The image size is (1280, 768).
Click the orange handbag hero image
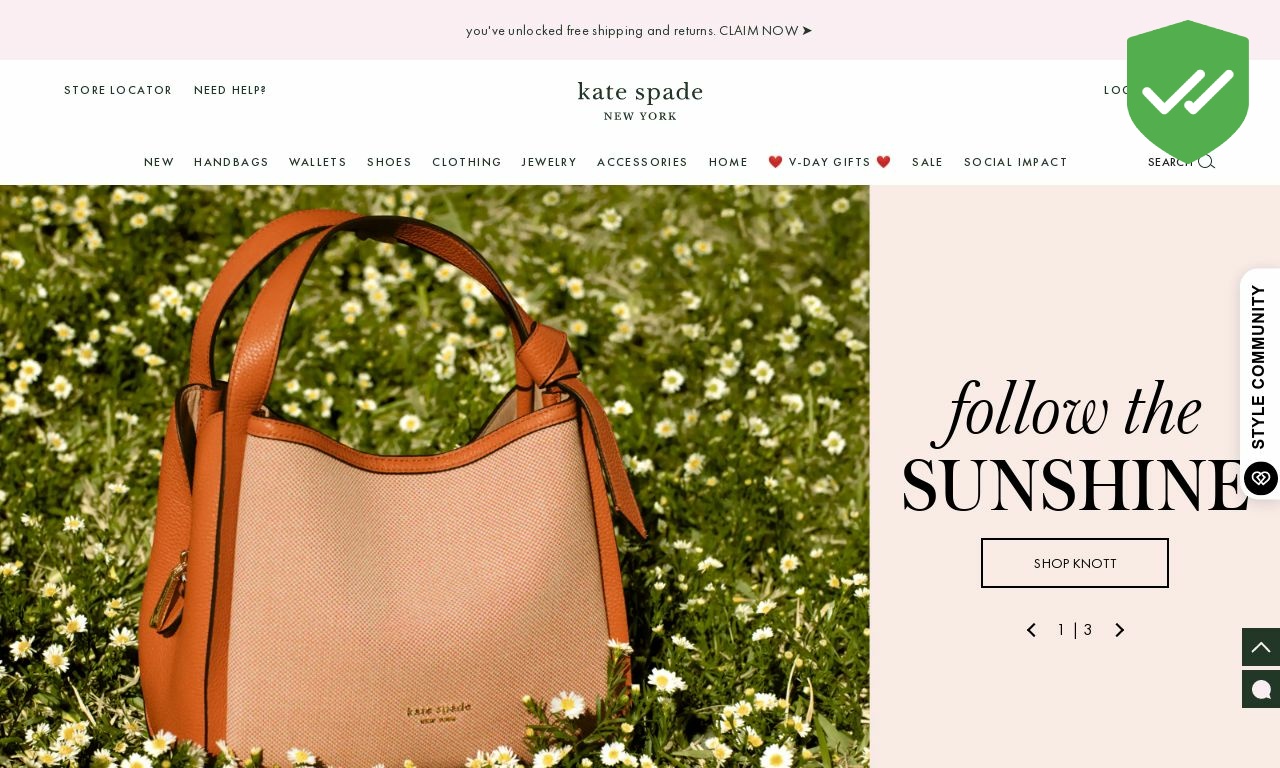tap(434, 476)
